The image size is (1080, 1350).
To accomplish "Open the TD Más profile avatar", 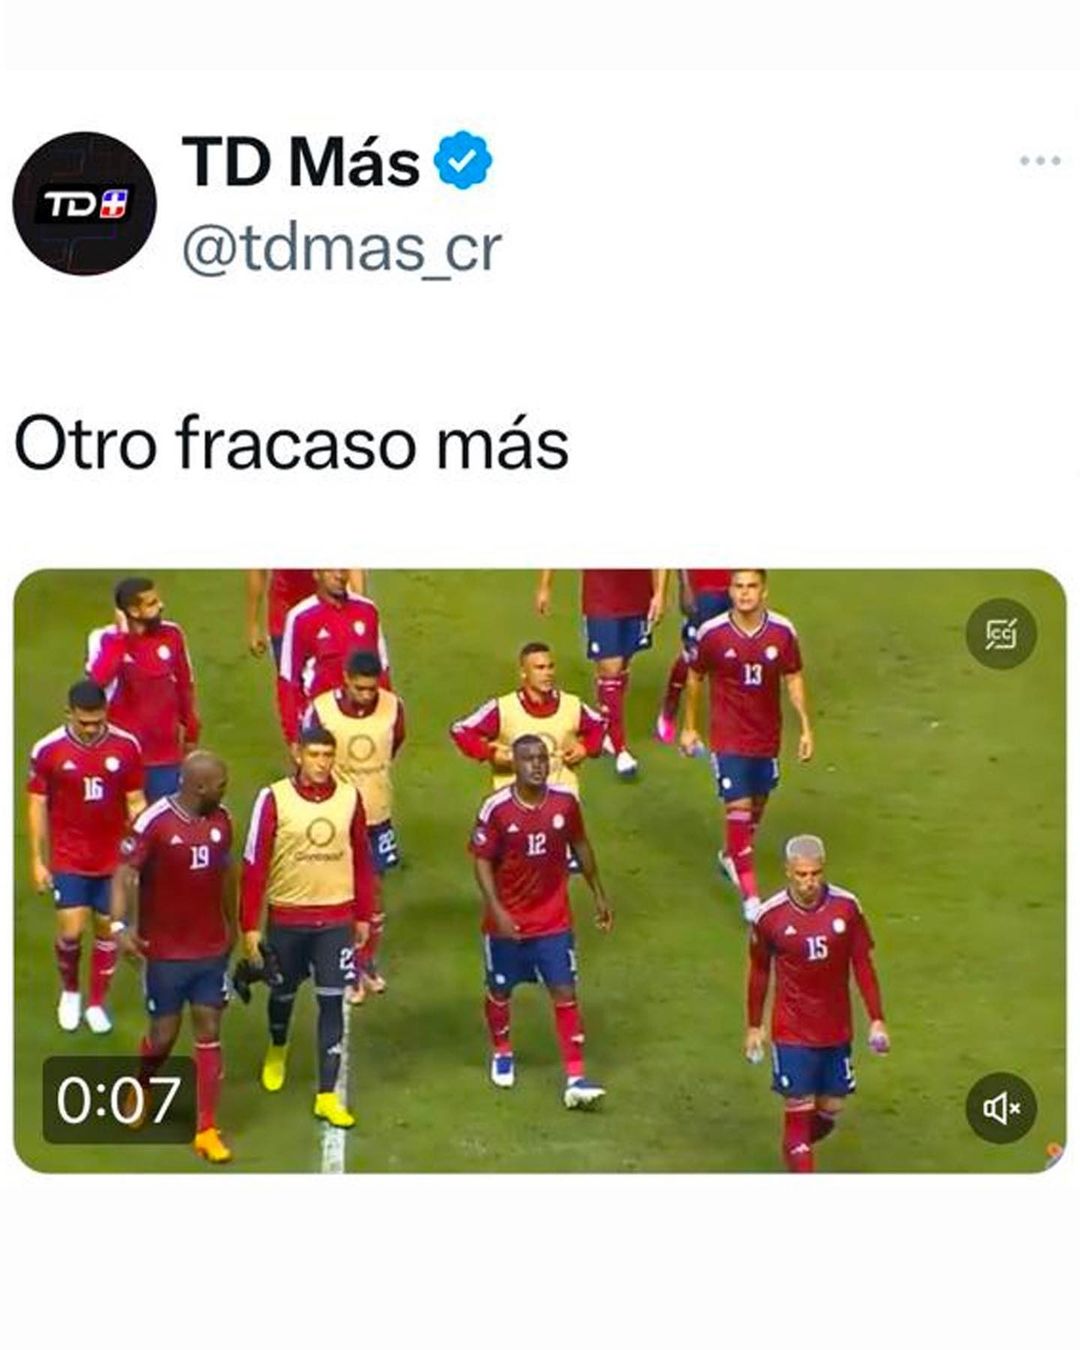I will (x=85, y=204).
